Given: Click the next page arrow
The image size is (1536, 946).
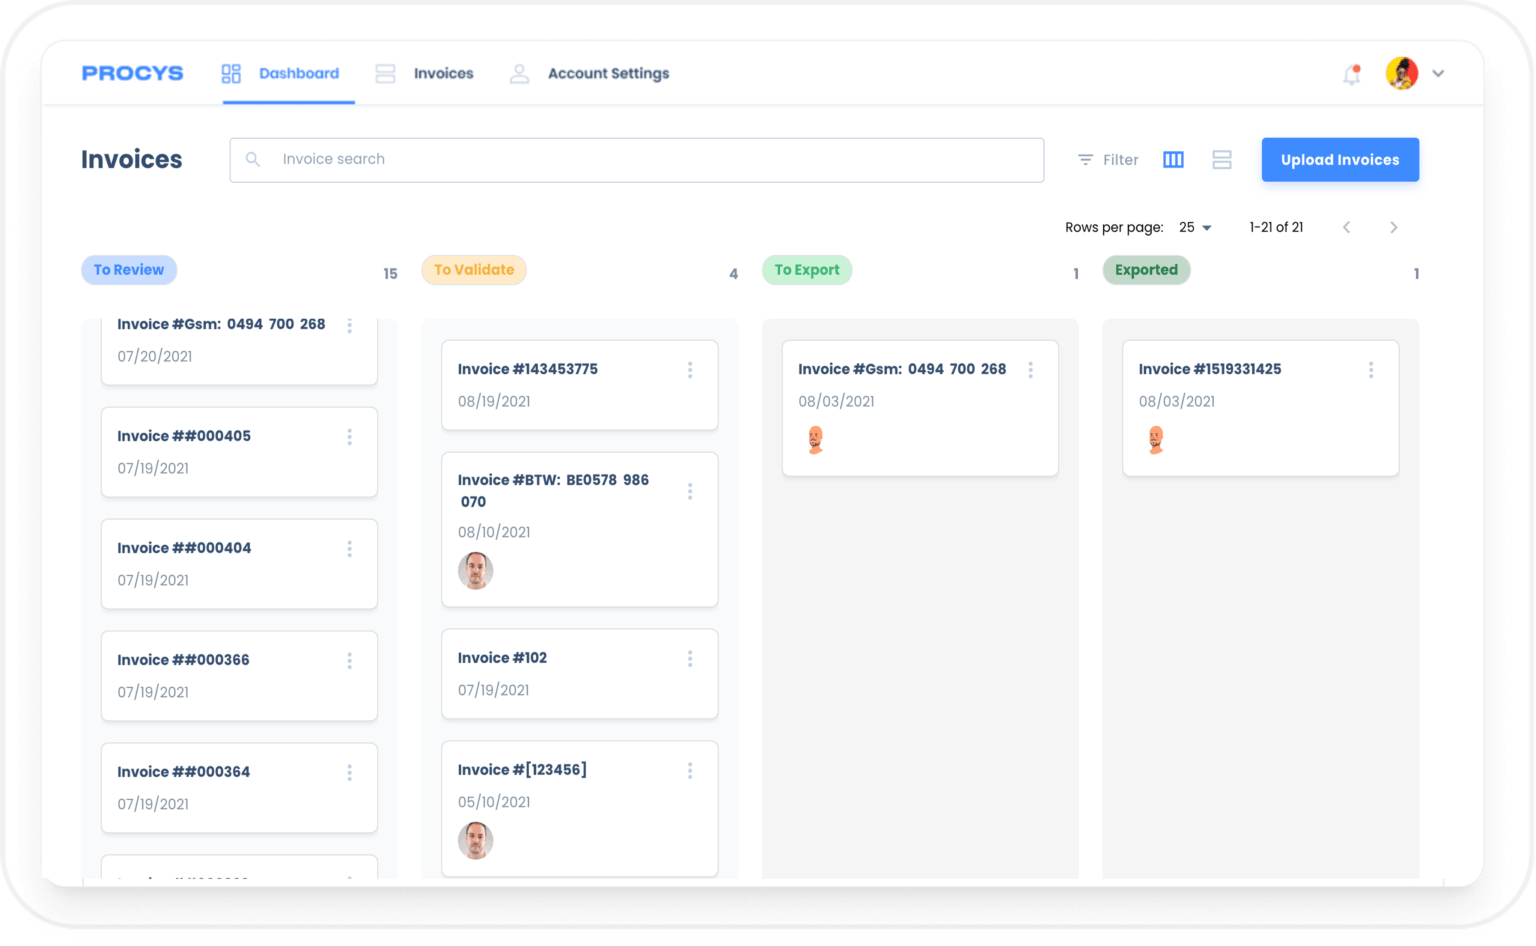Looking at the screenshot, I should 1393,227.
